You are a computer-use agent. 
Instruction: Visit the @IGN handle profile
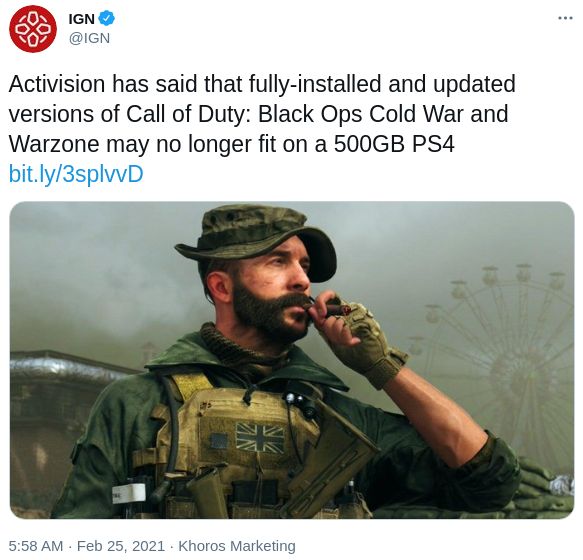(x=89, y=38)
